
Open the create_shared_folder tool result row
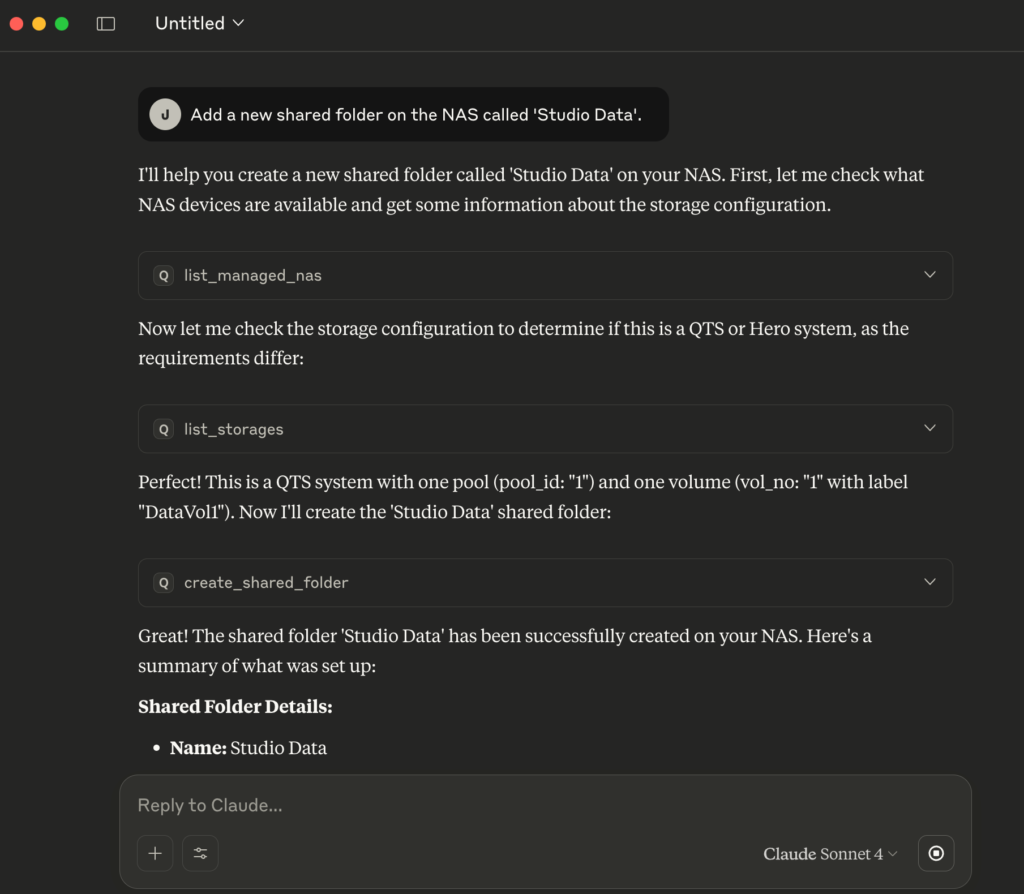click(545, 583)
